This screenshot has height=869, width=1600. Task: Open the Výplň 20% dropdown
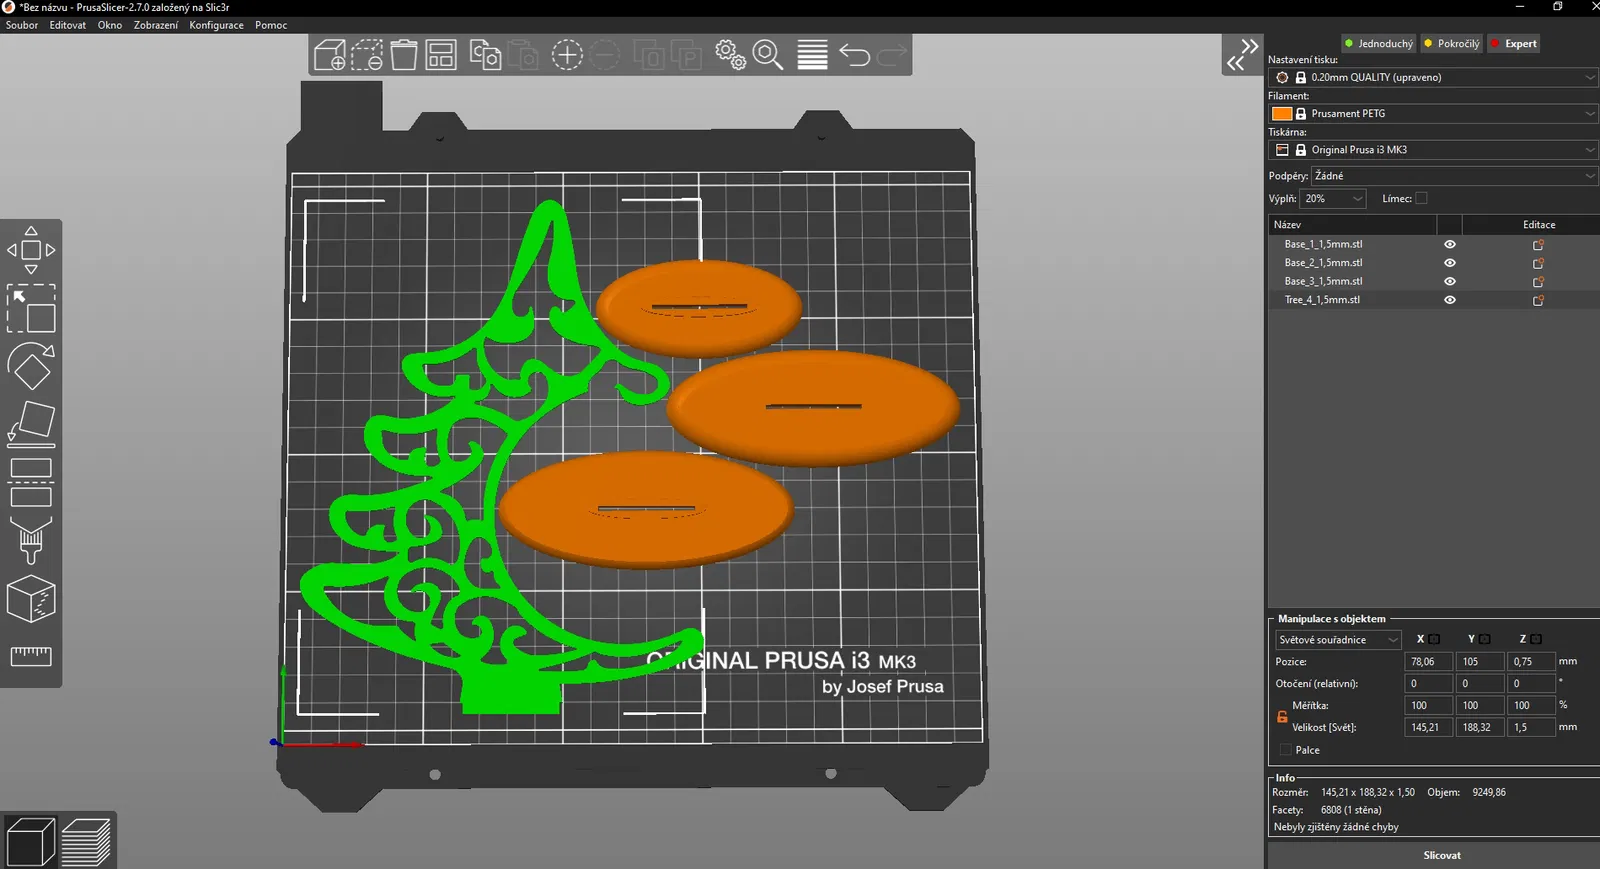click(x=1333, y=199)
